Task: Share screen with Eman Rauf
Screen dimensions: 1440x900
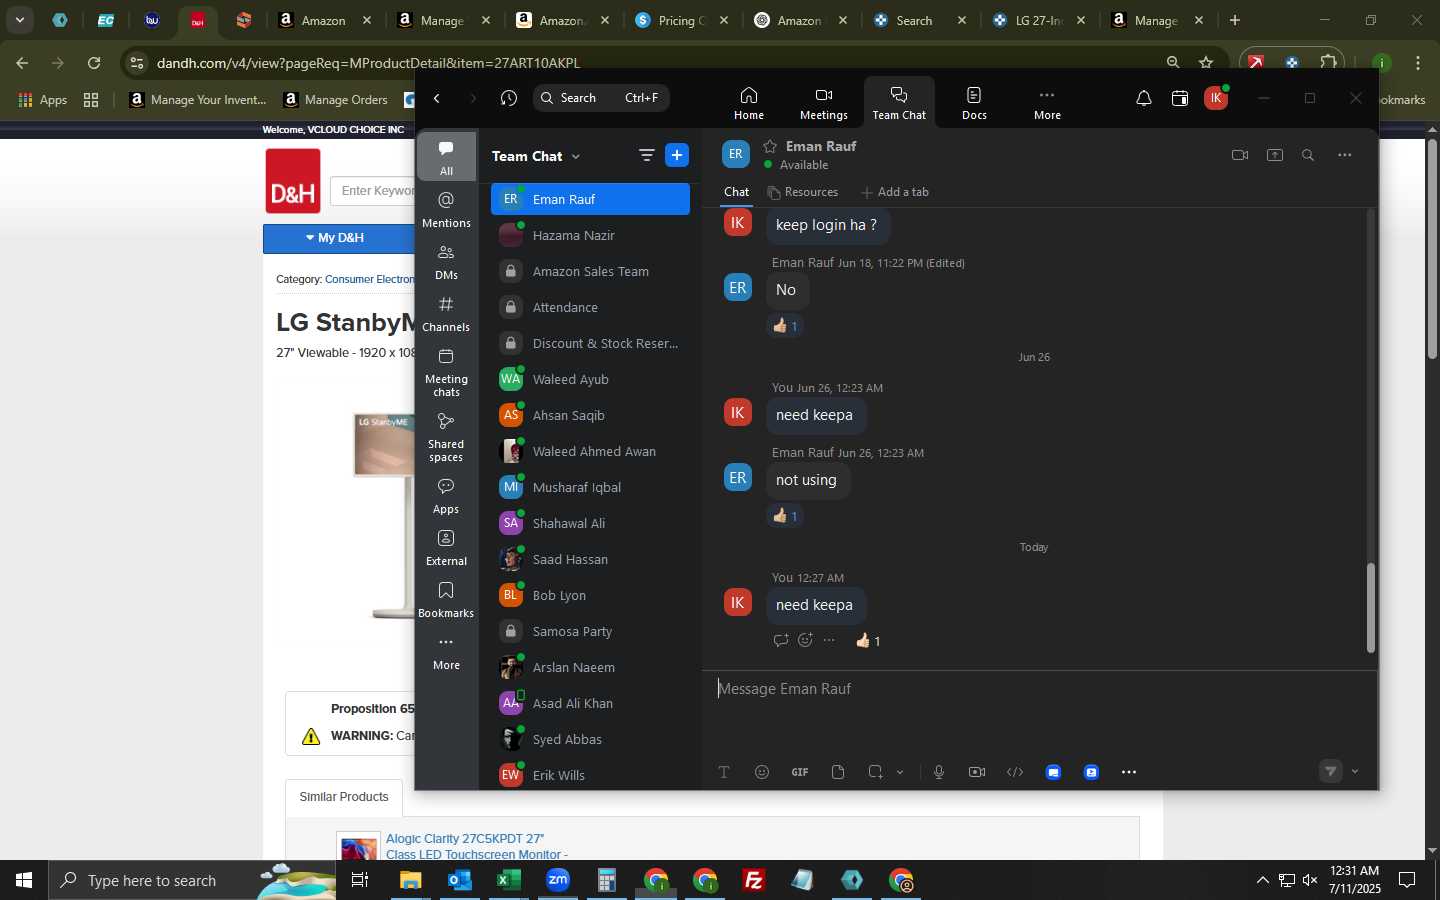Action: [x=1275, y=155]
